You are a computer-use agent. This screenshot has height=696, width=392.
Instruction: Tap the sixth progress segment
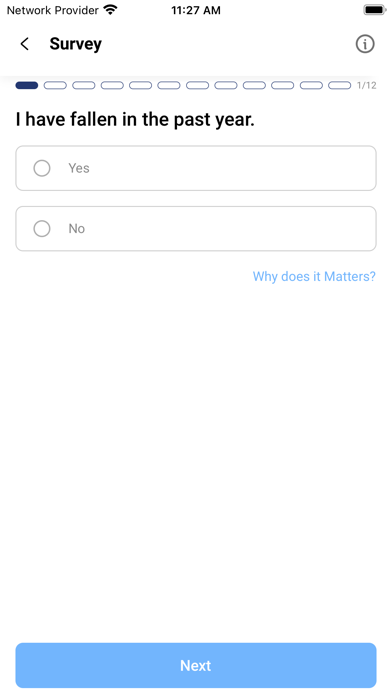[x=169, y=85]
